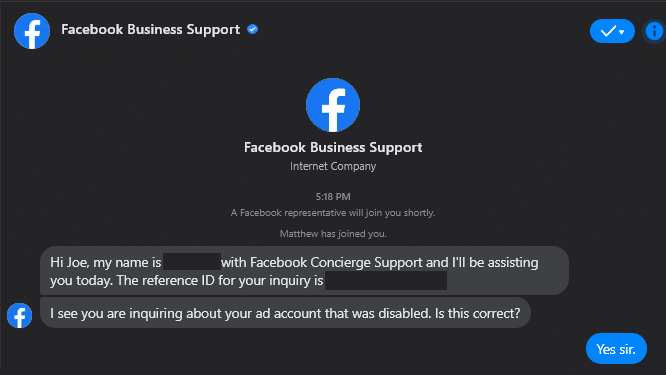
Task: Click the Facebook logo avatar in the header
Action: [32, 31]
